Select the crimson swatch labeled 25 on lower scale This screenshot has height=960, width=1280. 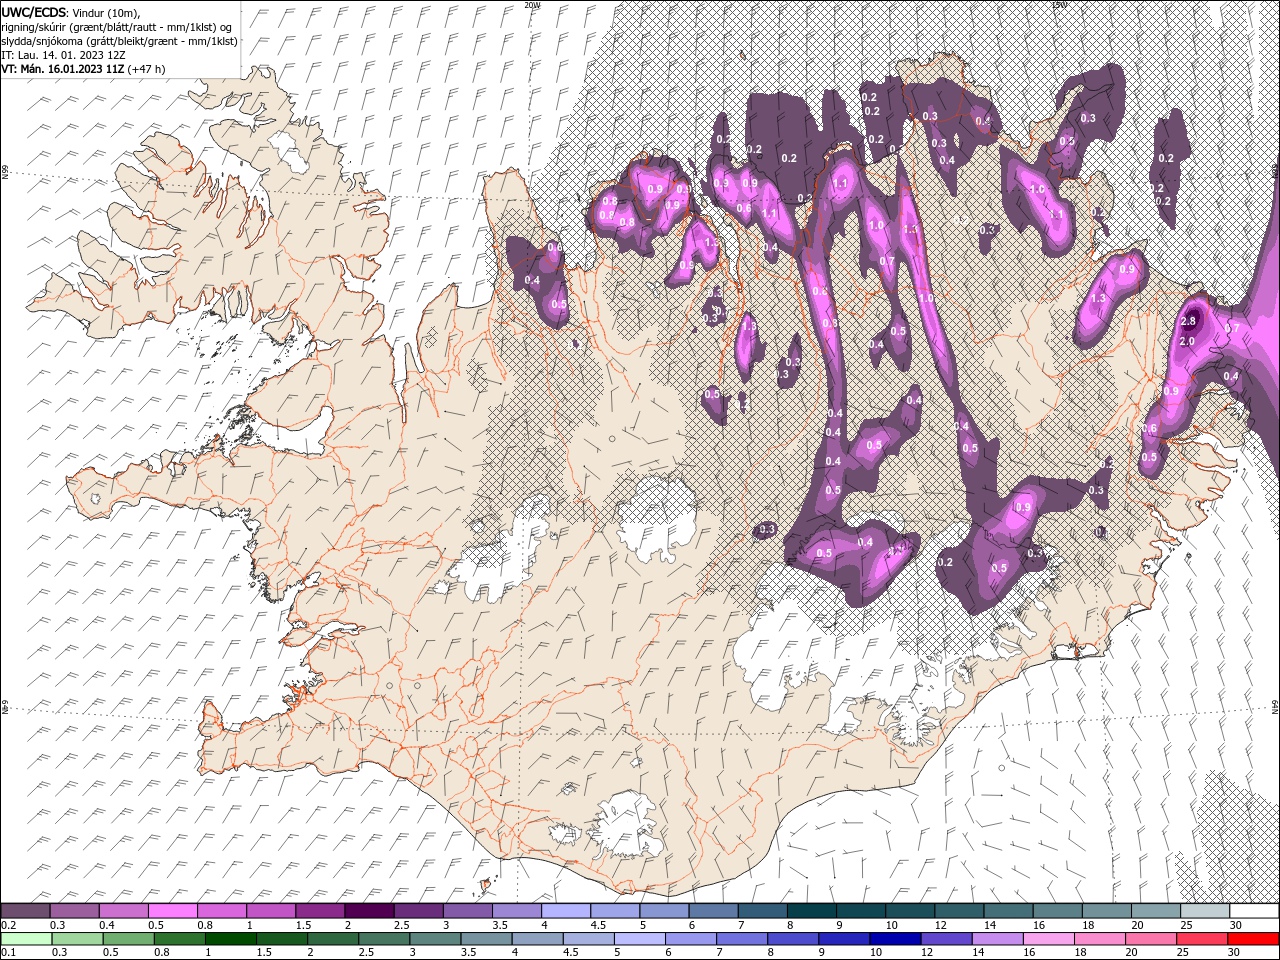(1202, 939)
